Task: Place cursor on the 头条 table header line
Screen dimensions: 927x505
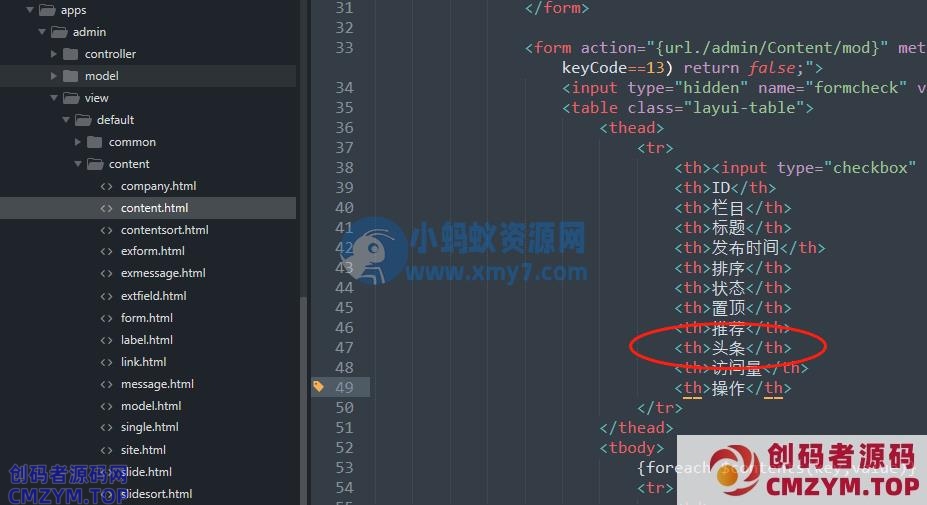Action: (732, 348)
